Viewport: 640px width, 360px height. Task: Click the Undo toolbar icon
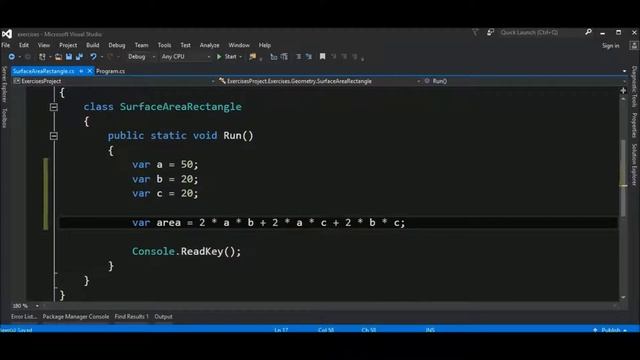[x=93, y=57]
